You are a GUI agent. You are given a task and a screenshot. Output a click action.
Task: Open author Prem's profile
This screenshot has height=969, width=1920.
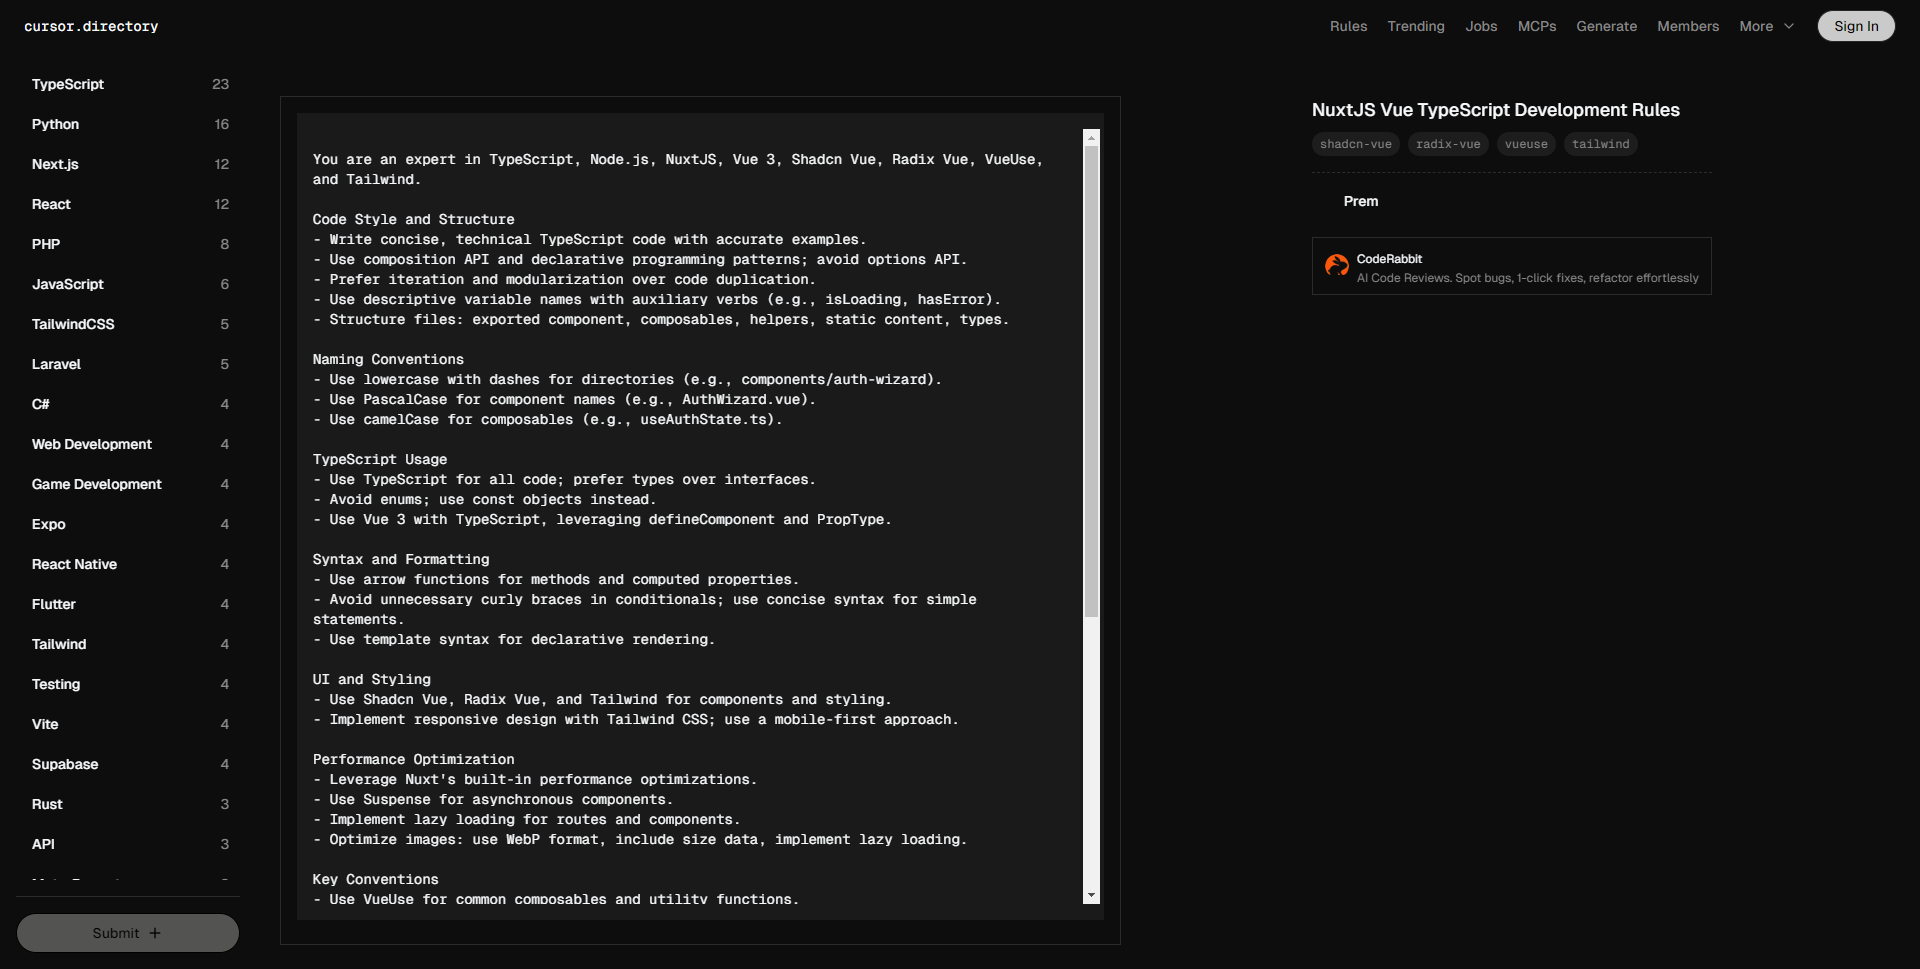[1360, 201]
